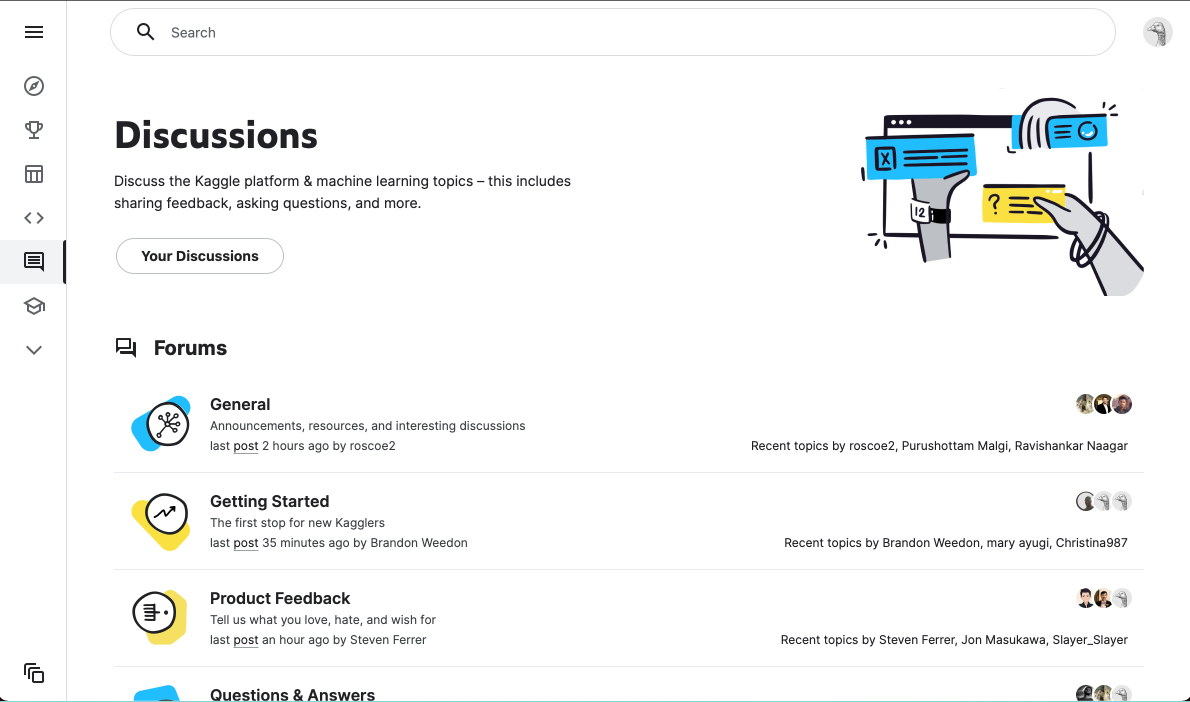The width and height of the screenshot is (1190, 702).
Task: Click the Product Feedback forum icon
Action: click(160, 617)
